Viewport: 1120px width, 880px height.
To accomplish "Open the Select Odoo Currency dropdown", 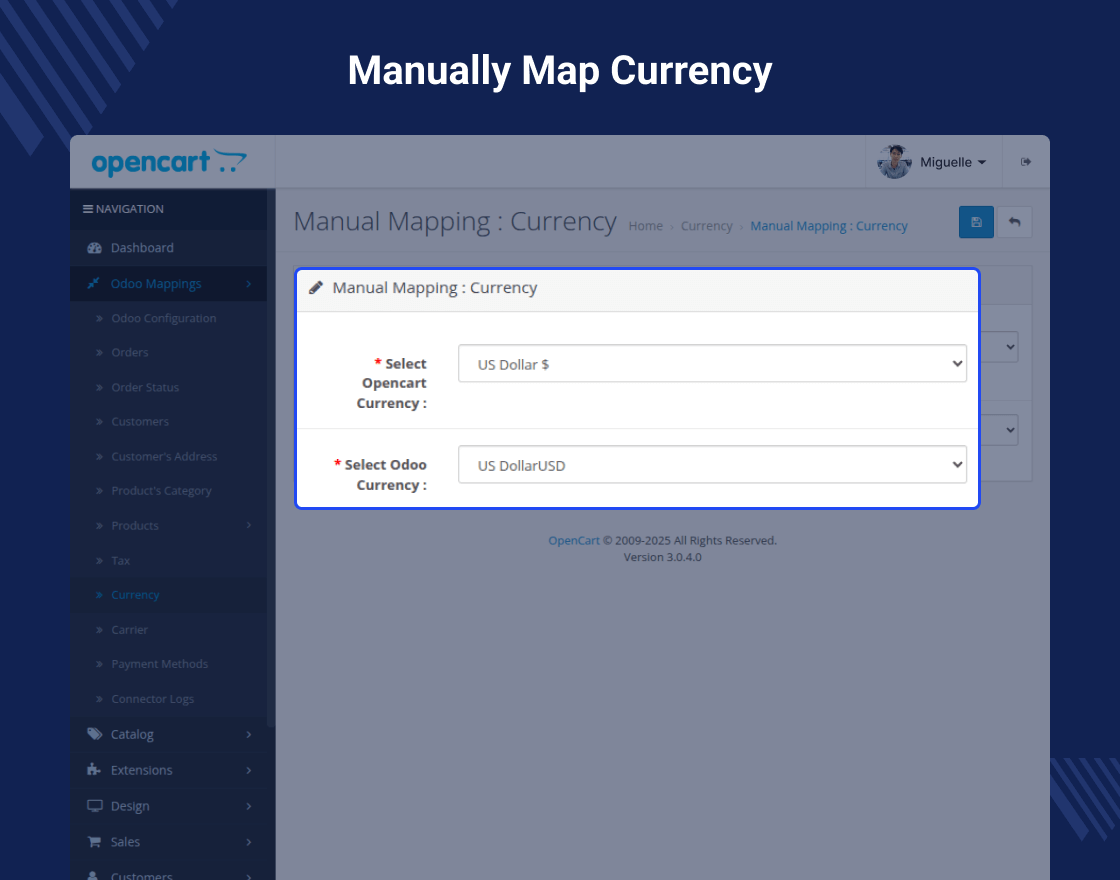I will pyautogui.click(x=712, y=465).
